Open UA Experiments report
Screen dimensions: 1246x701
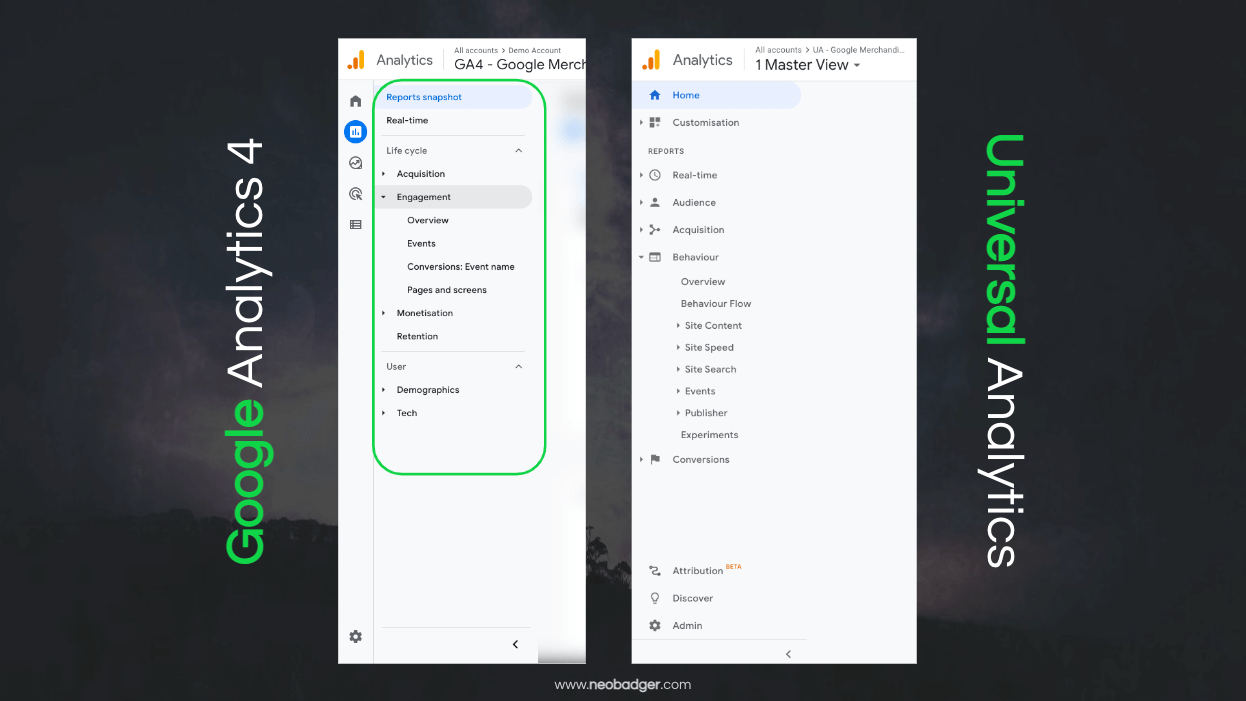[x=709, y=435]
